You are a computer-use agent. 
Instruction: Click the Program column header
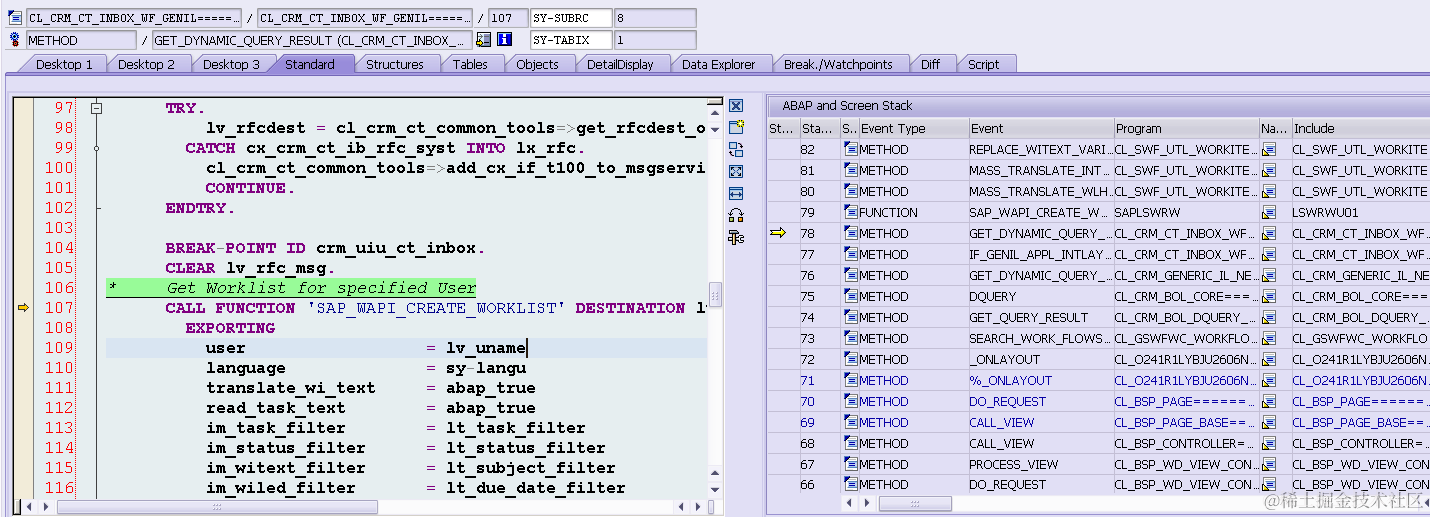point(1186,128)
